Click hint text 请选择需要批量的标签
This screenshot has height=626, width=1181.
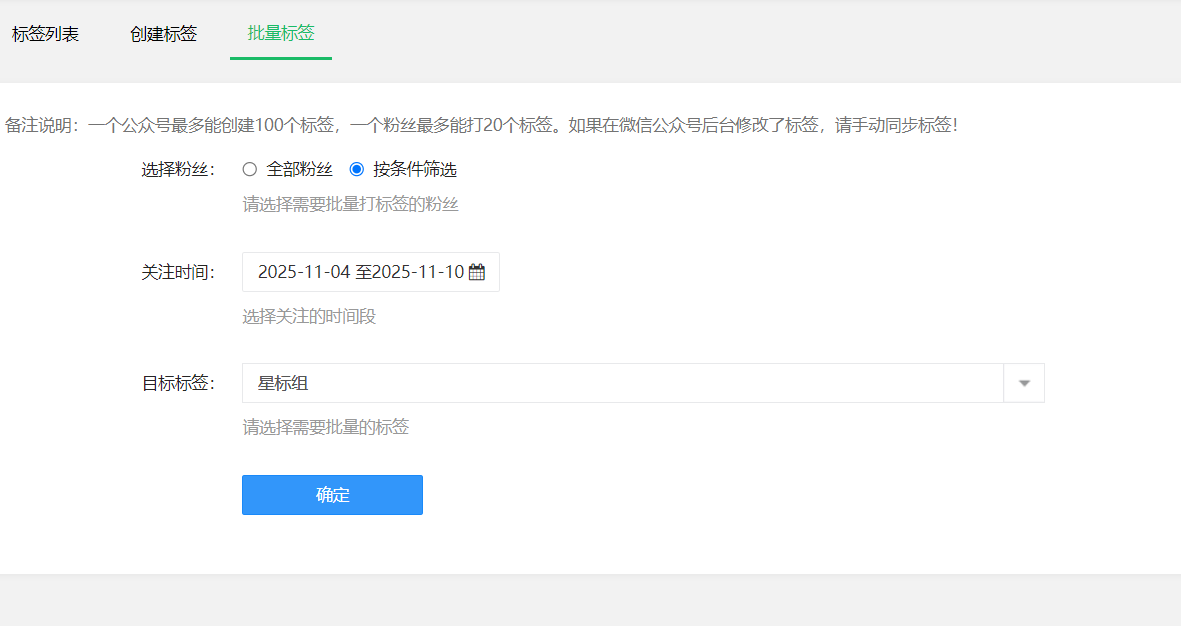325,428
